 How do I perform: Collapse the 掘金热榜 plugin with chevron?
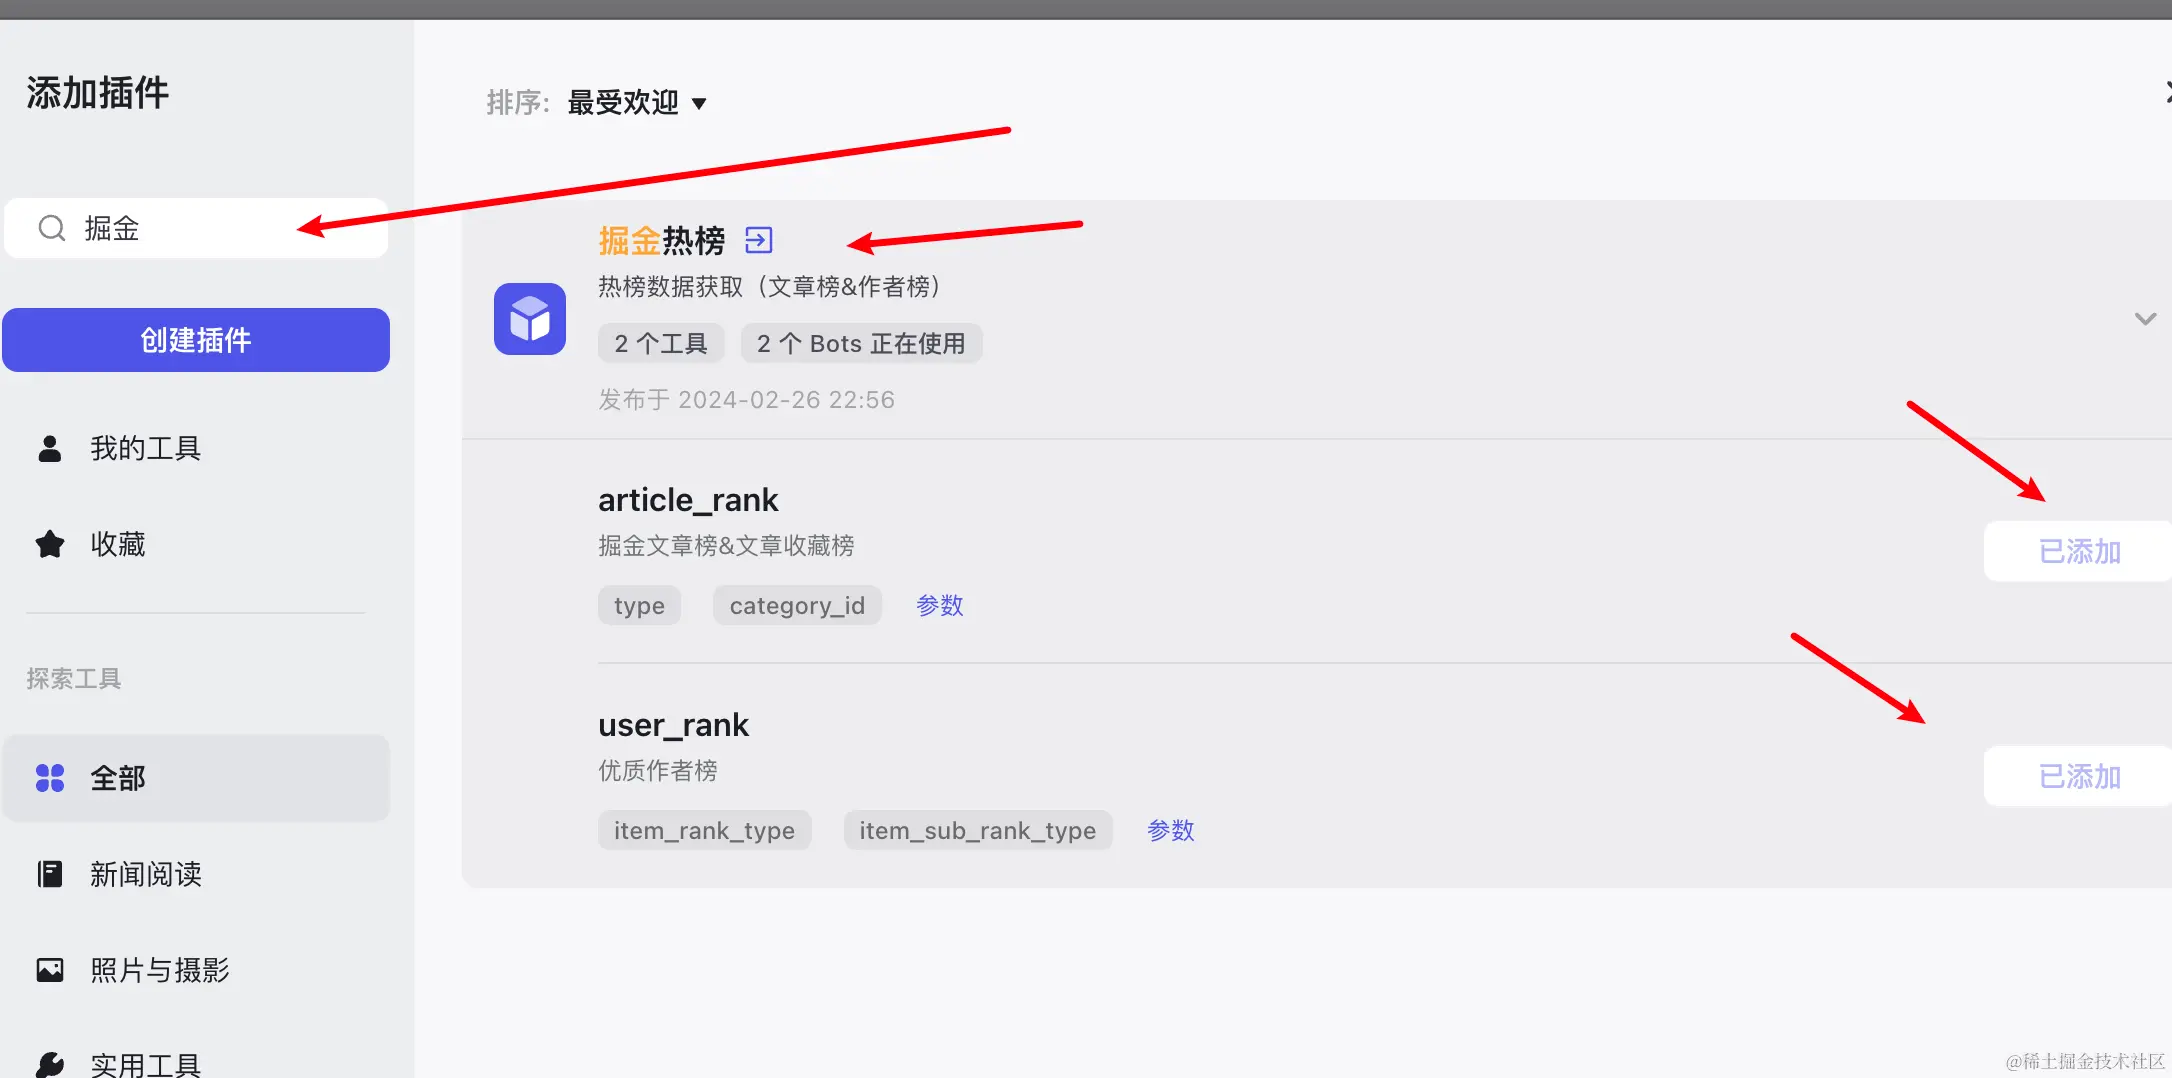pyautogui.click(x=2145, y=319)
